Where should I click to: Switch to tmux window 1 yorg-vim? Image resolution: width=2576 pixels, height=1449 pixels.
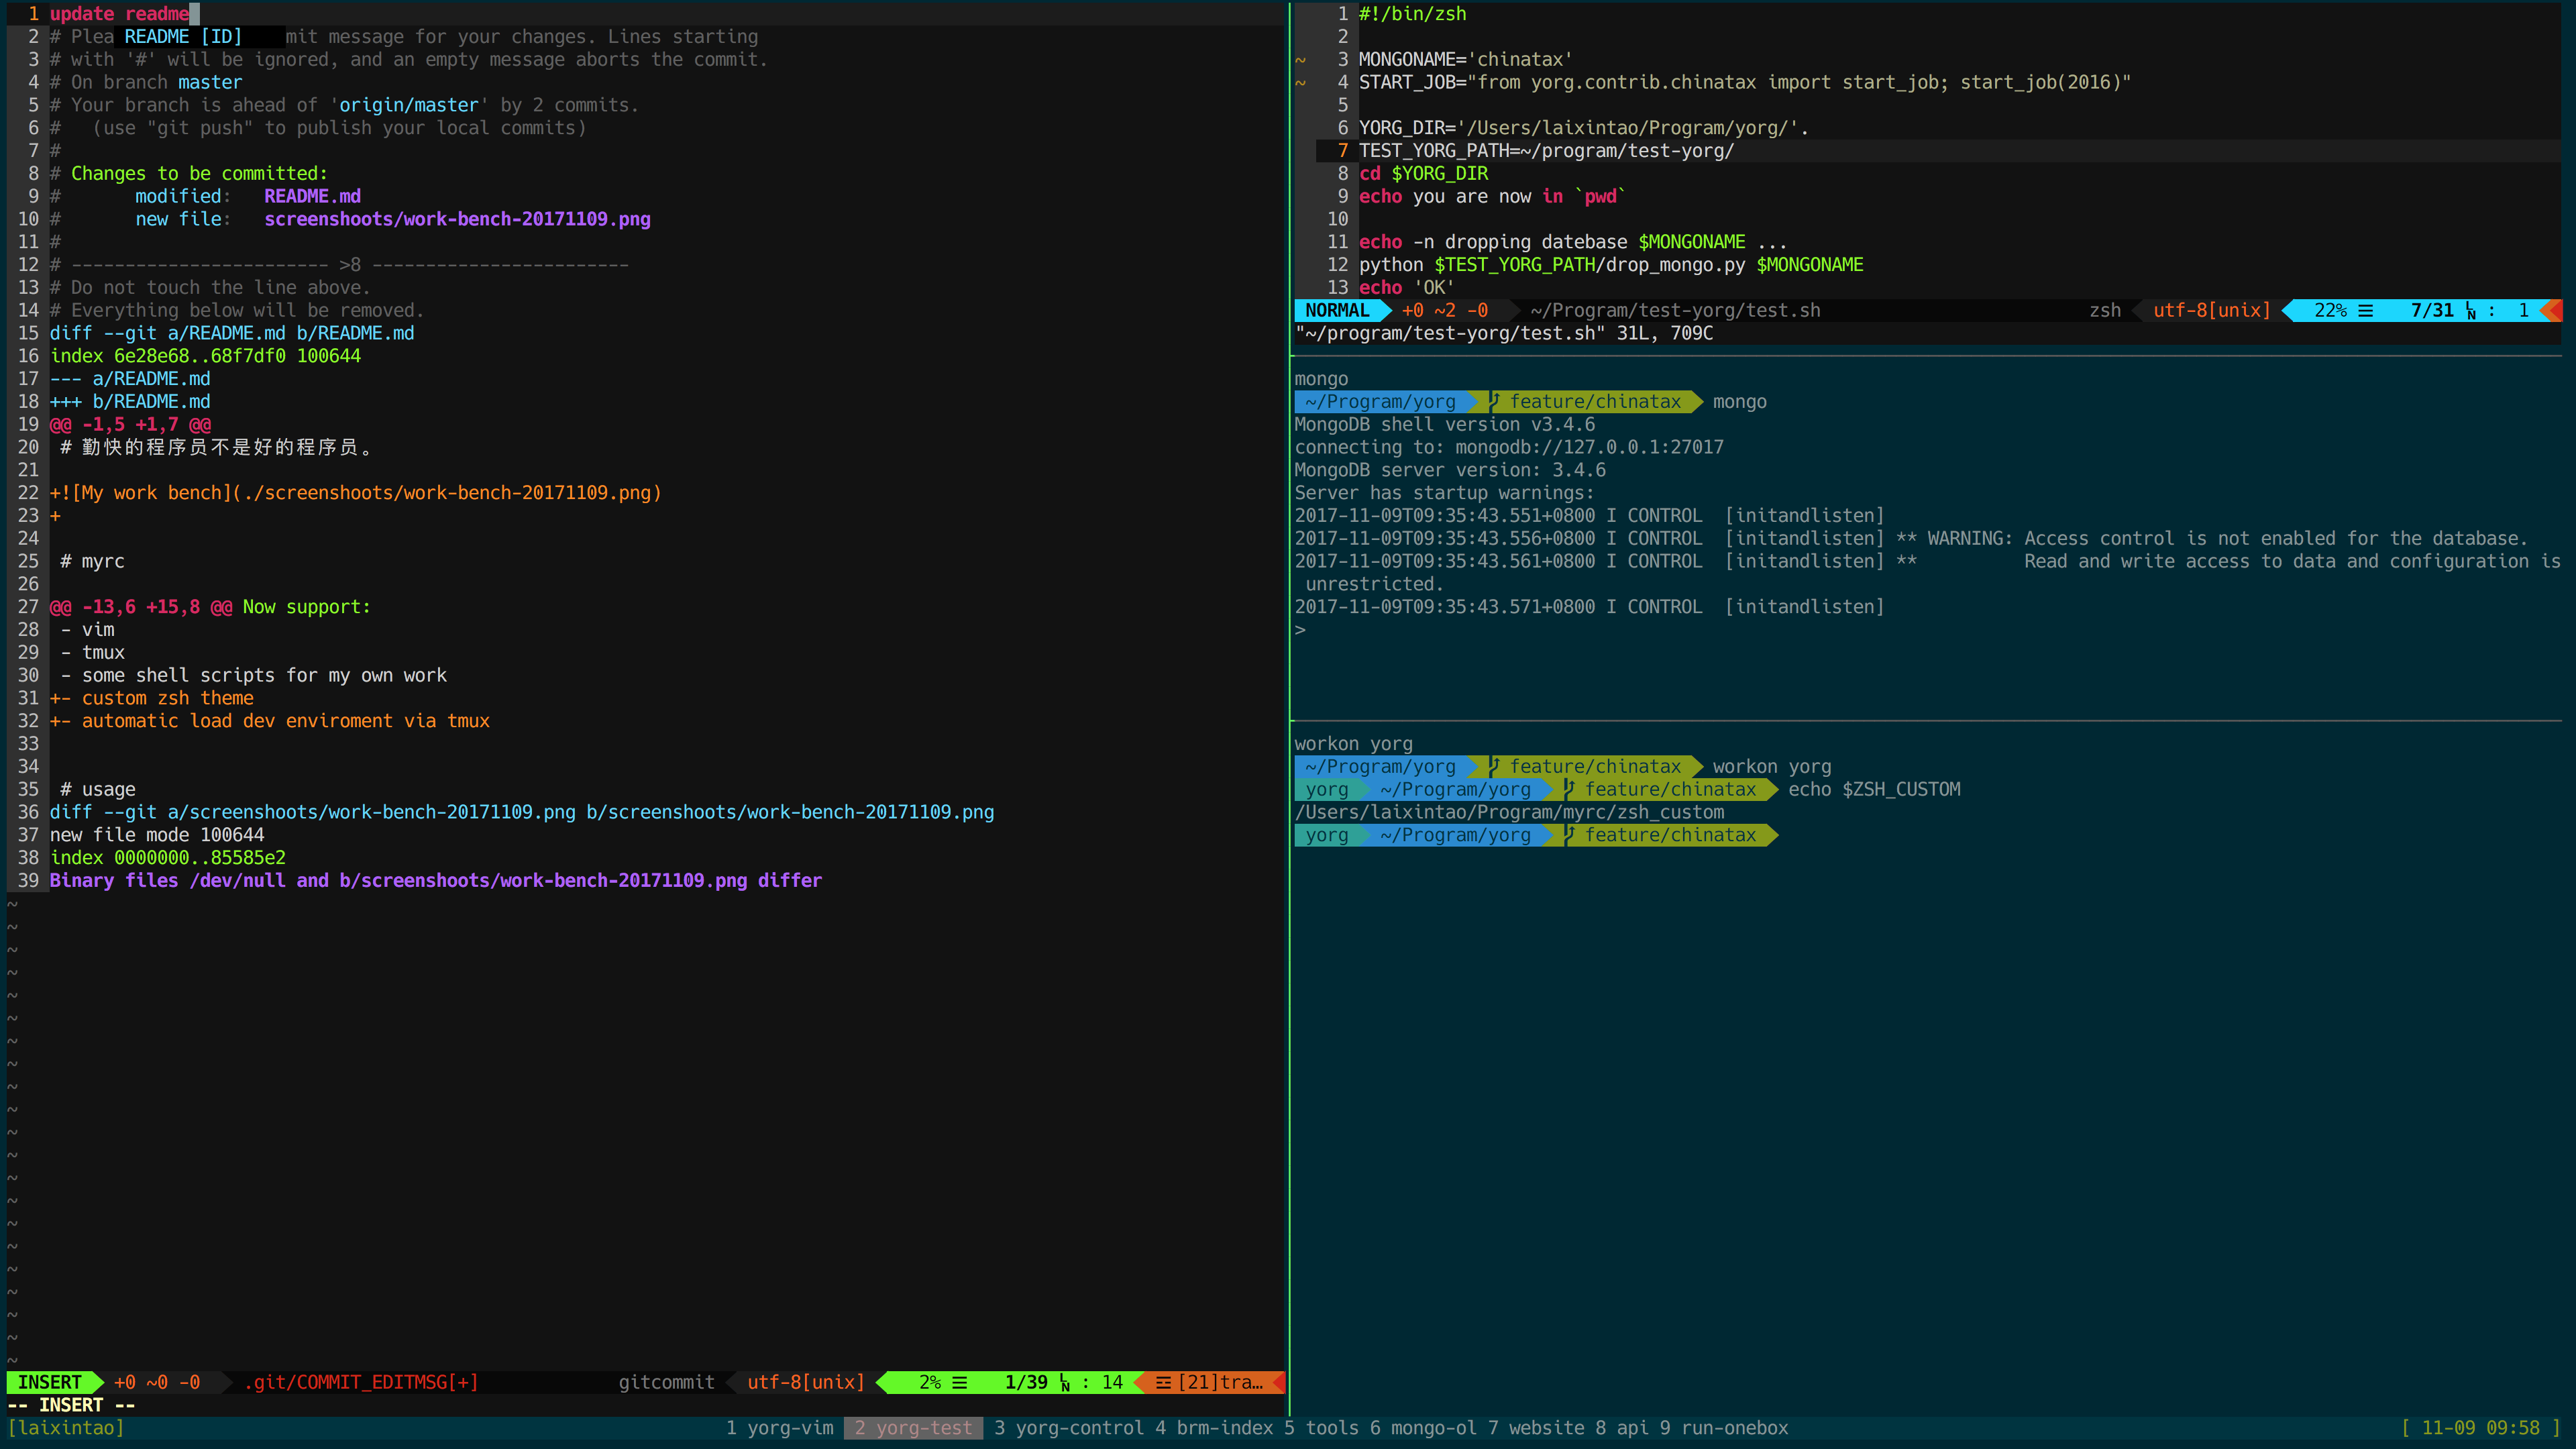click(780, 1428)
